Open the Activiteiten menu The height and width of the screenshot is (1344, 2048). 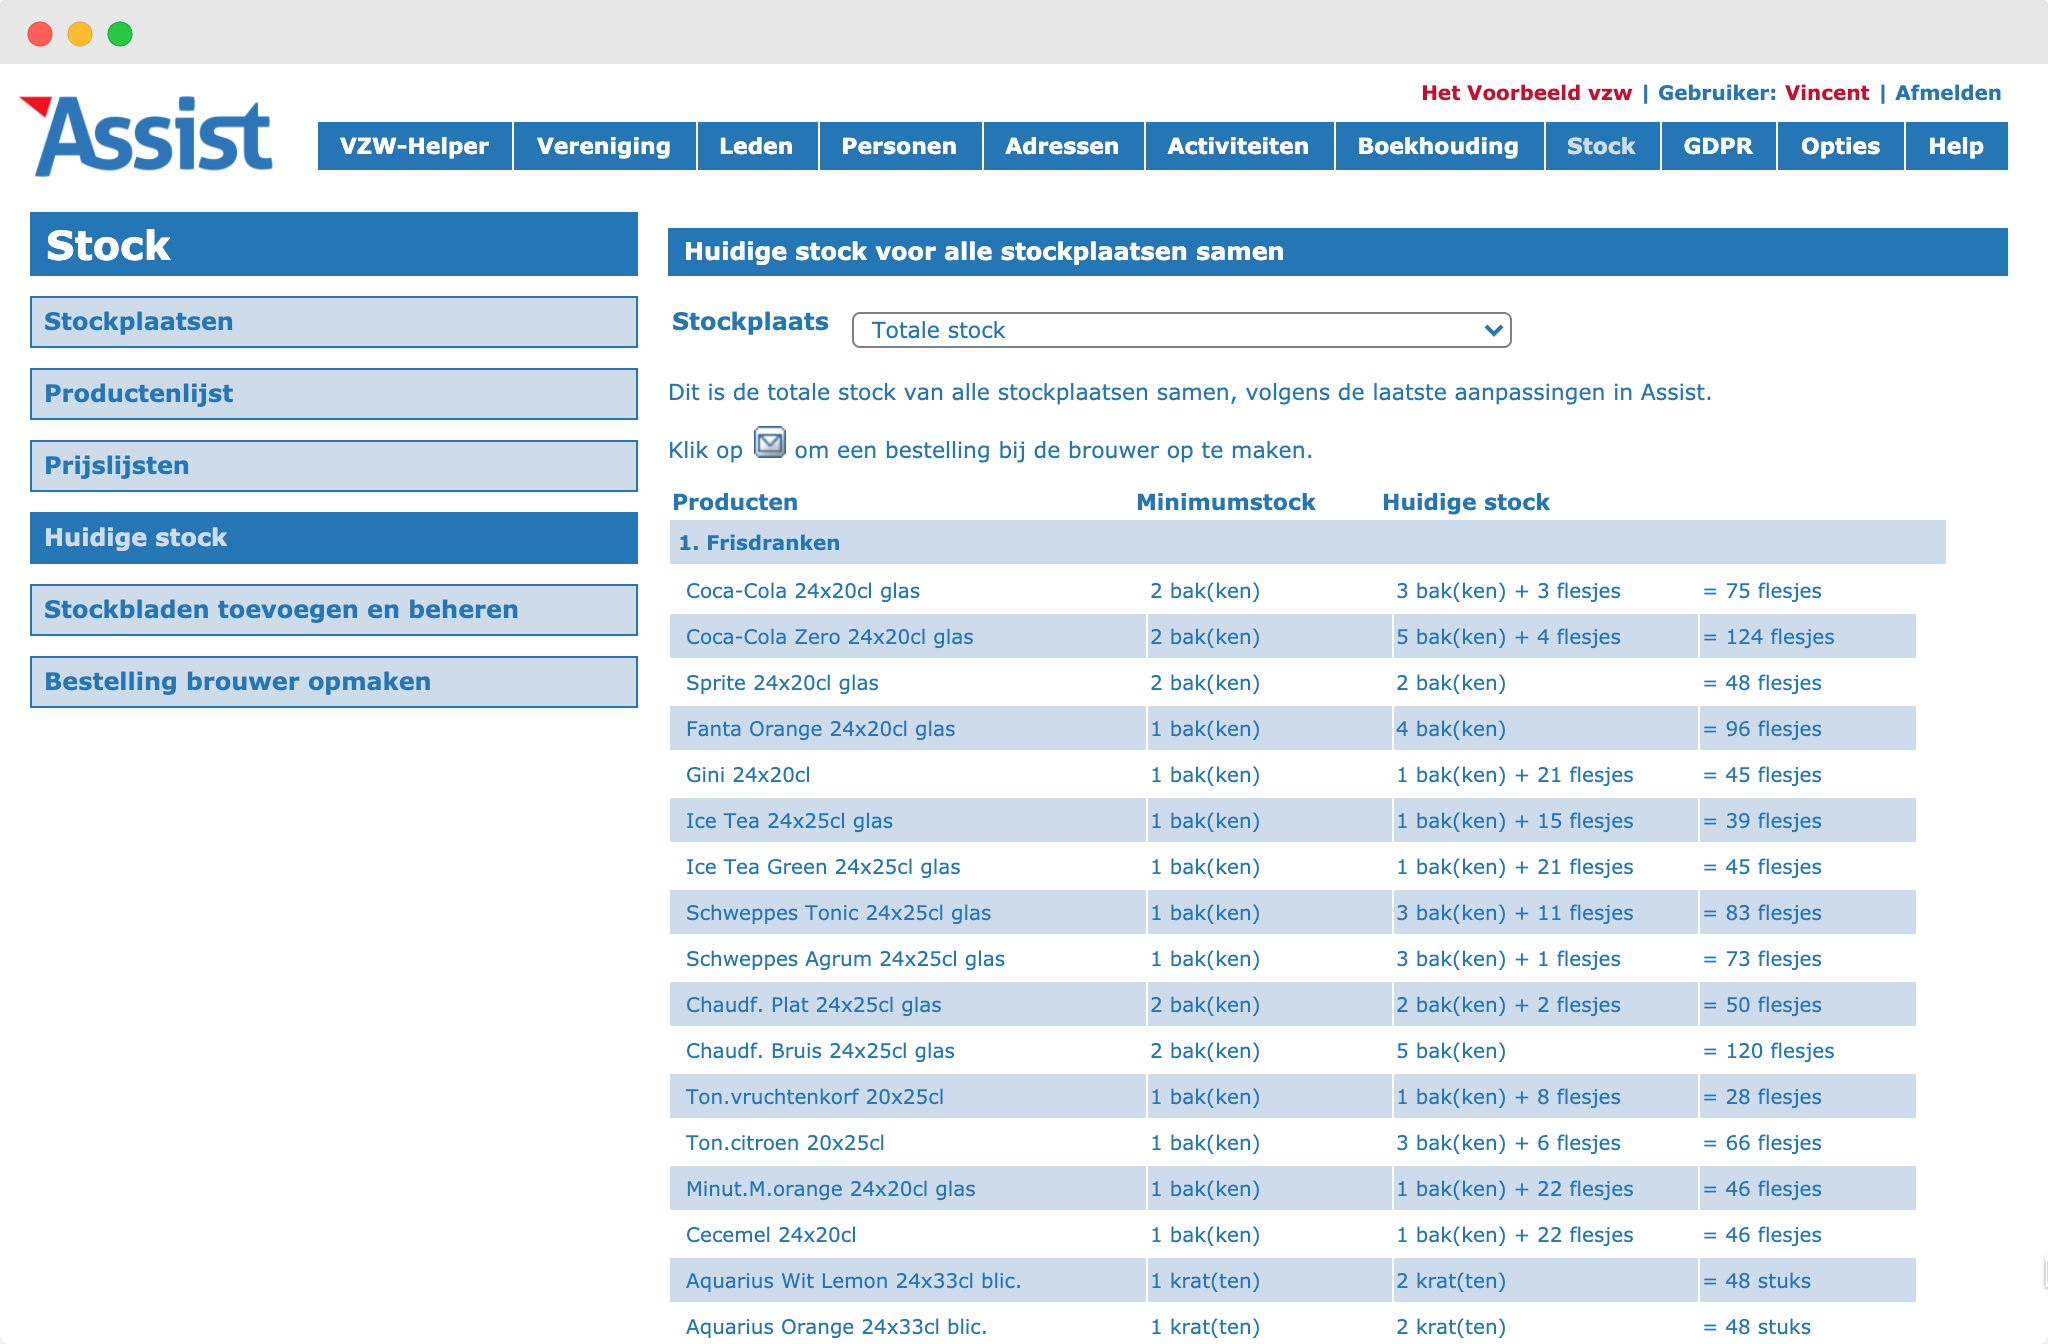1238,146
